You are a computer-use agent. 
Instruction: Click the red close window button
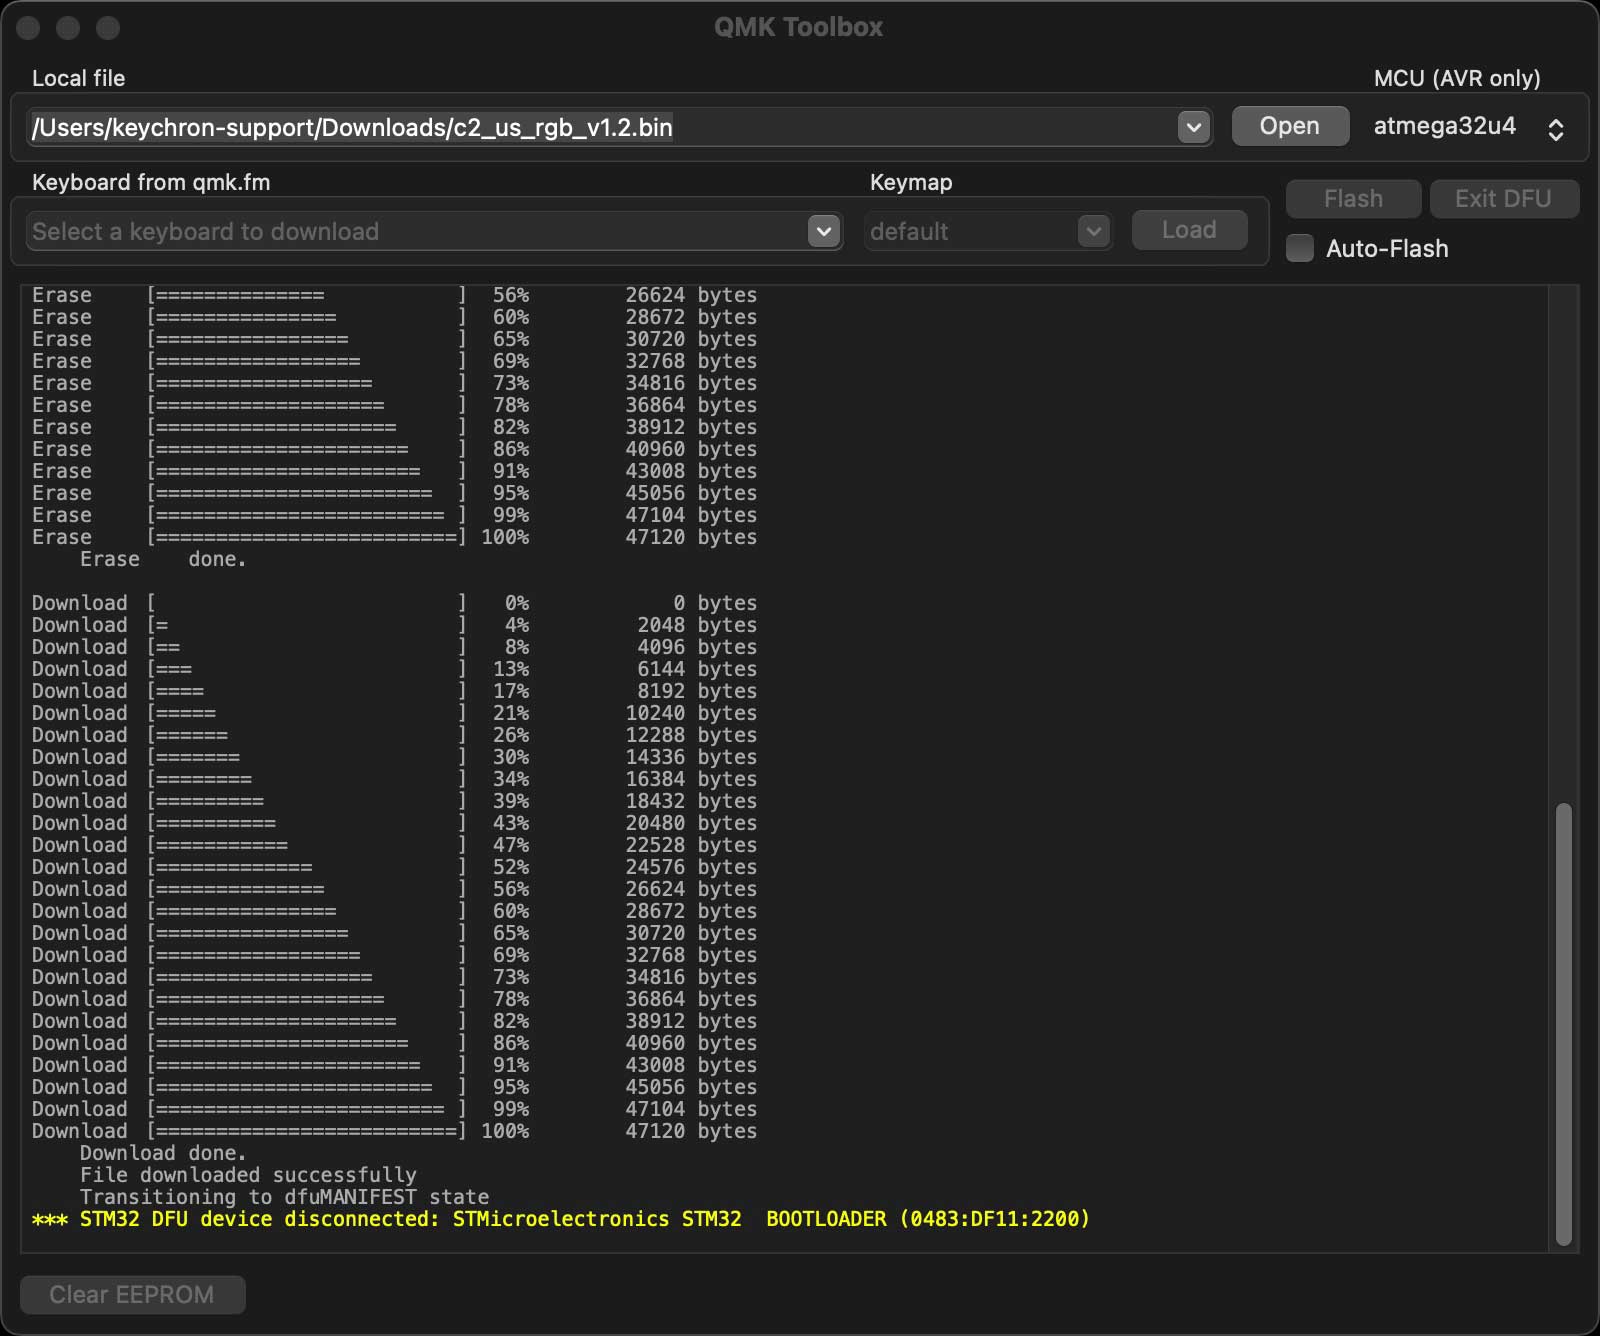coord(28,28)
